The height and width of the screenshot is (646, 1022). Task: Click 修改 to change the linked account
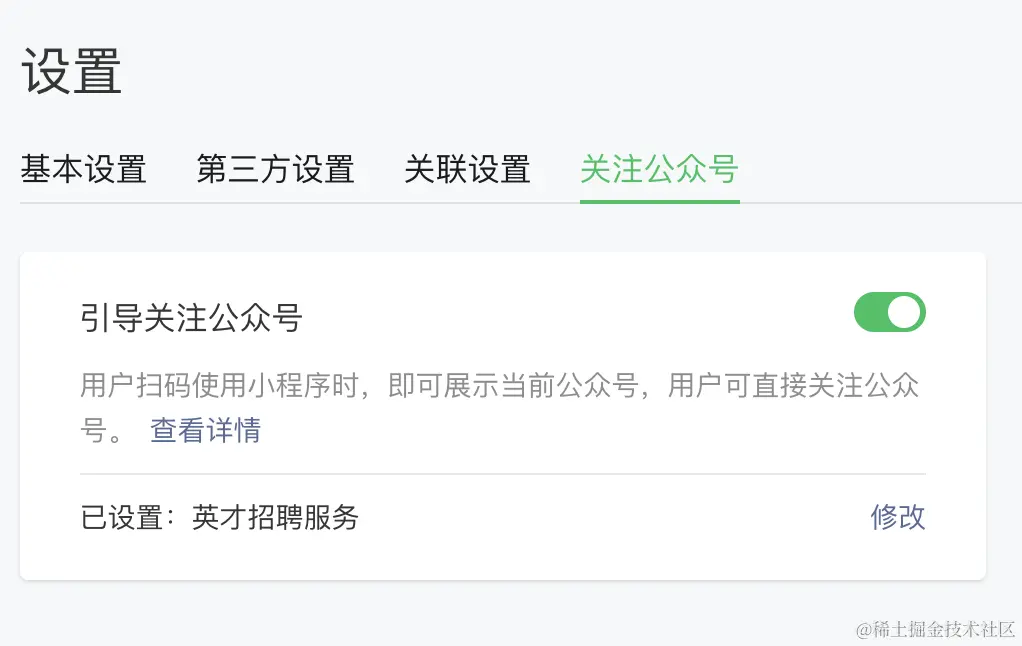898,517
